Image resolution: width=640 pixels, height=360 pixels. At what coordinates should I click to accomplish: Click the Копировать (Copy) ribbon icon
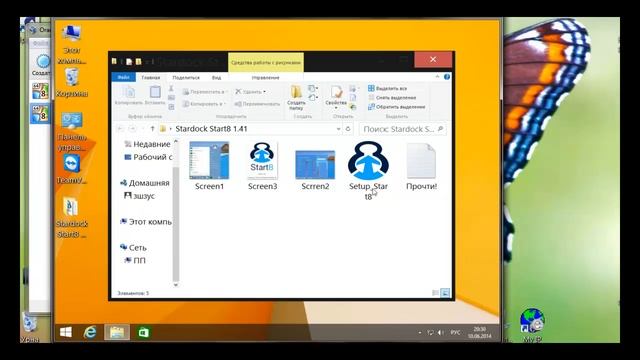tap(129, 96)
